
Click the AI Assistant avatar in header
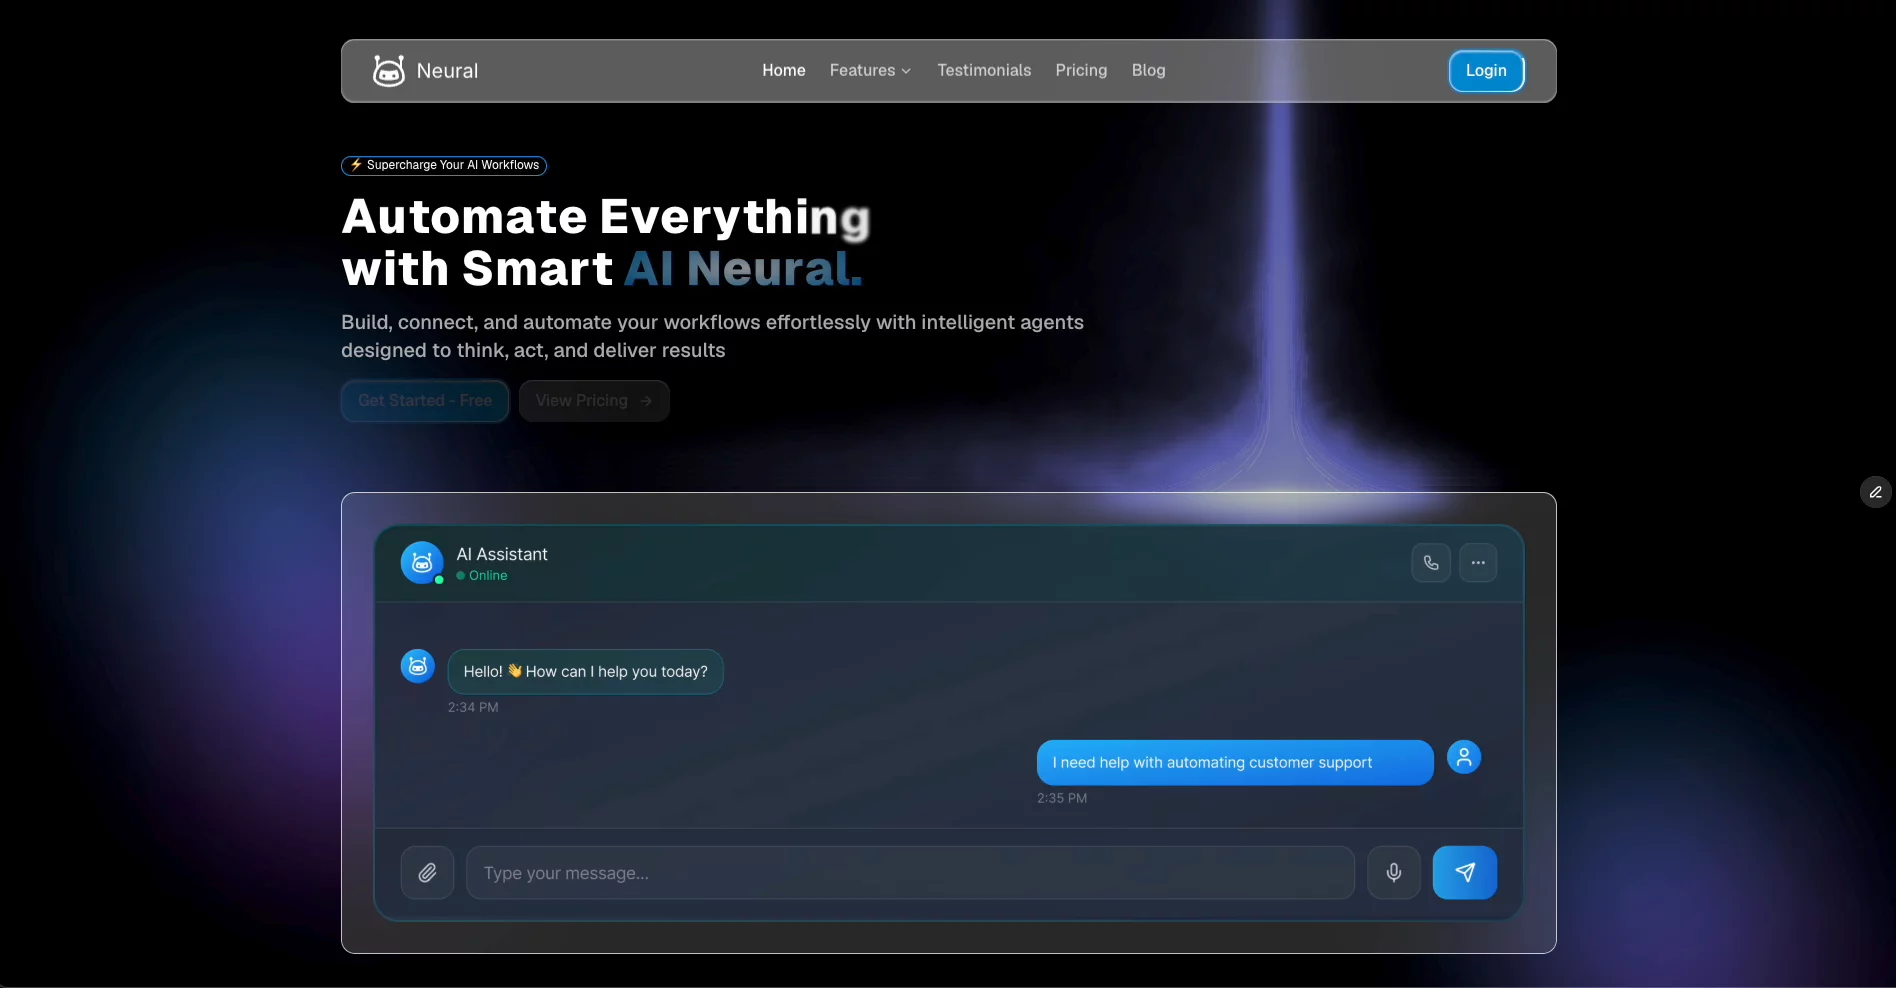coord(422,563)
